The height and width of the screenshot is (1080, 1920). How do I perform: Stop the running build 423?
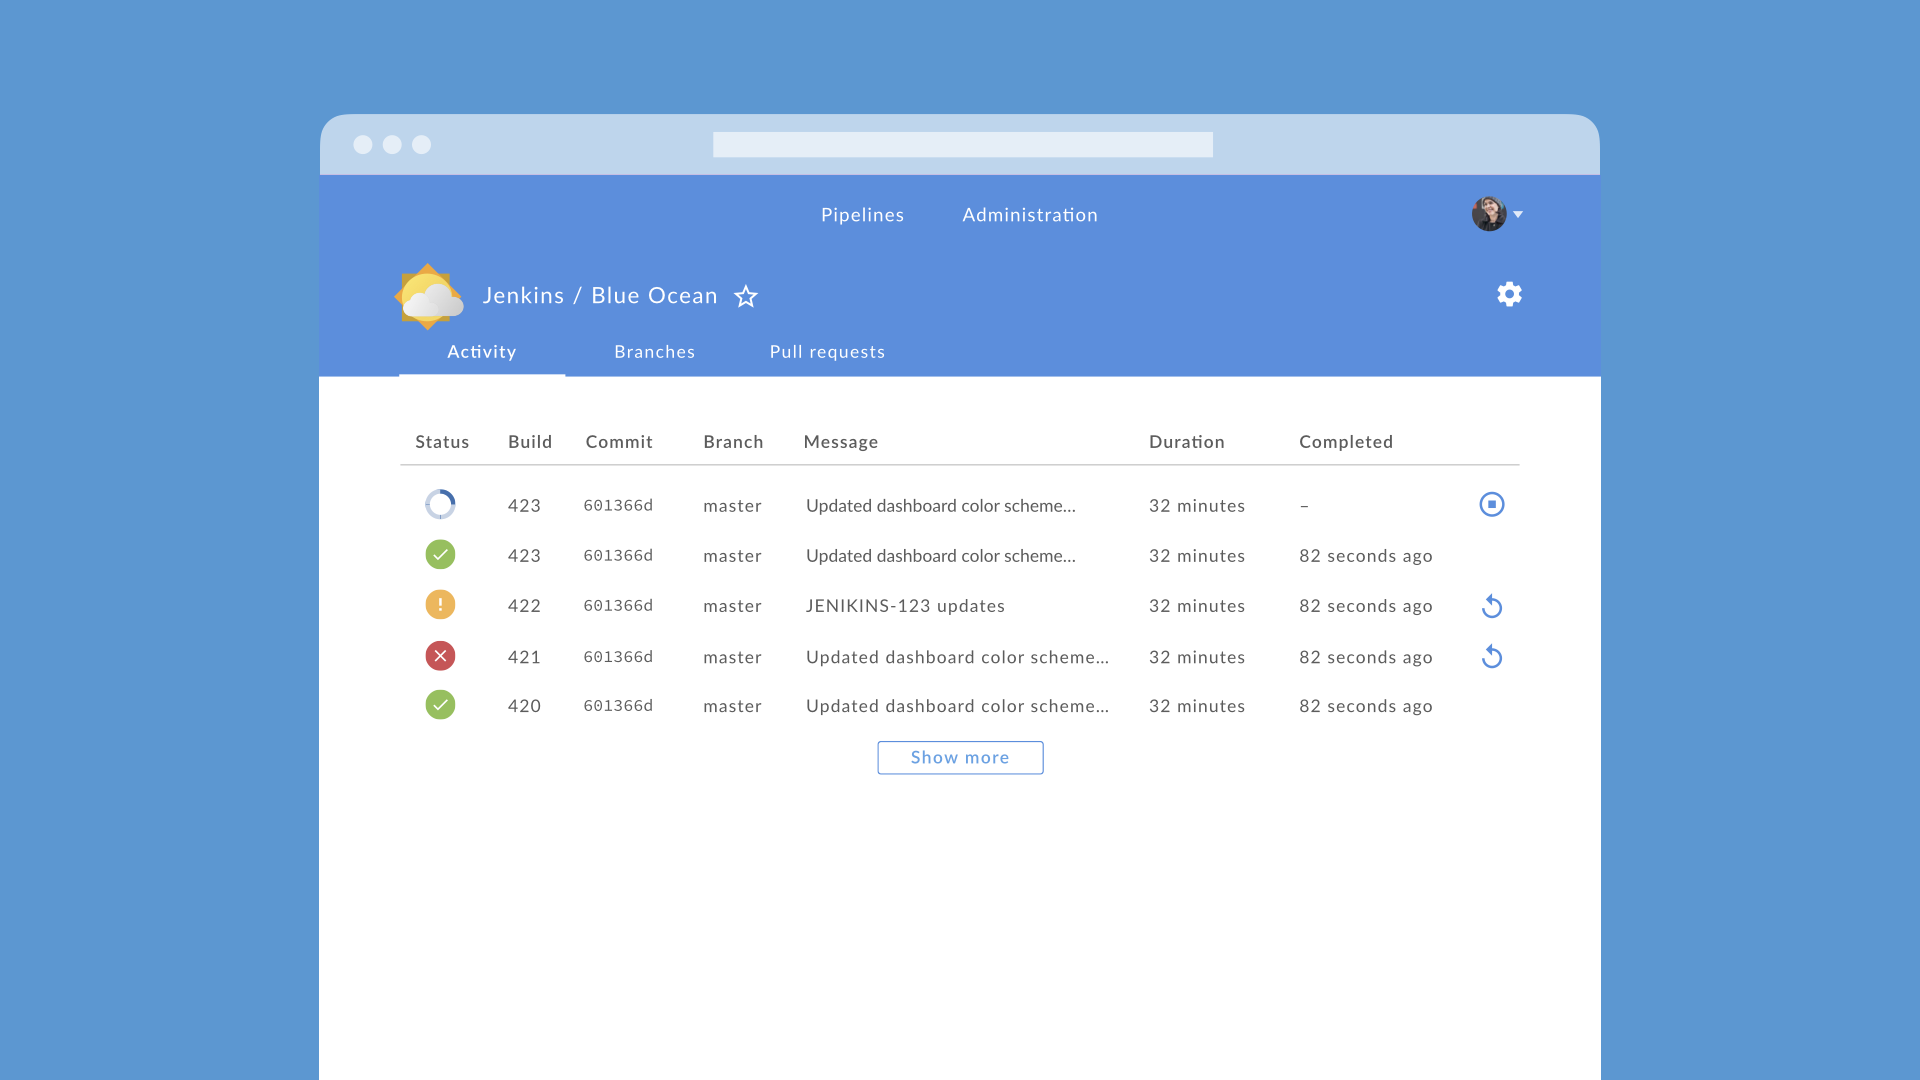point(1491,504)
